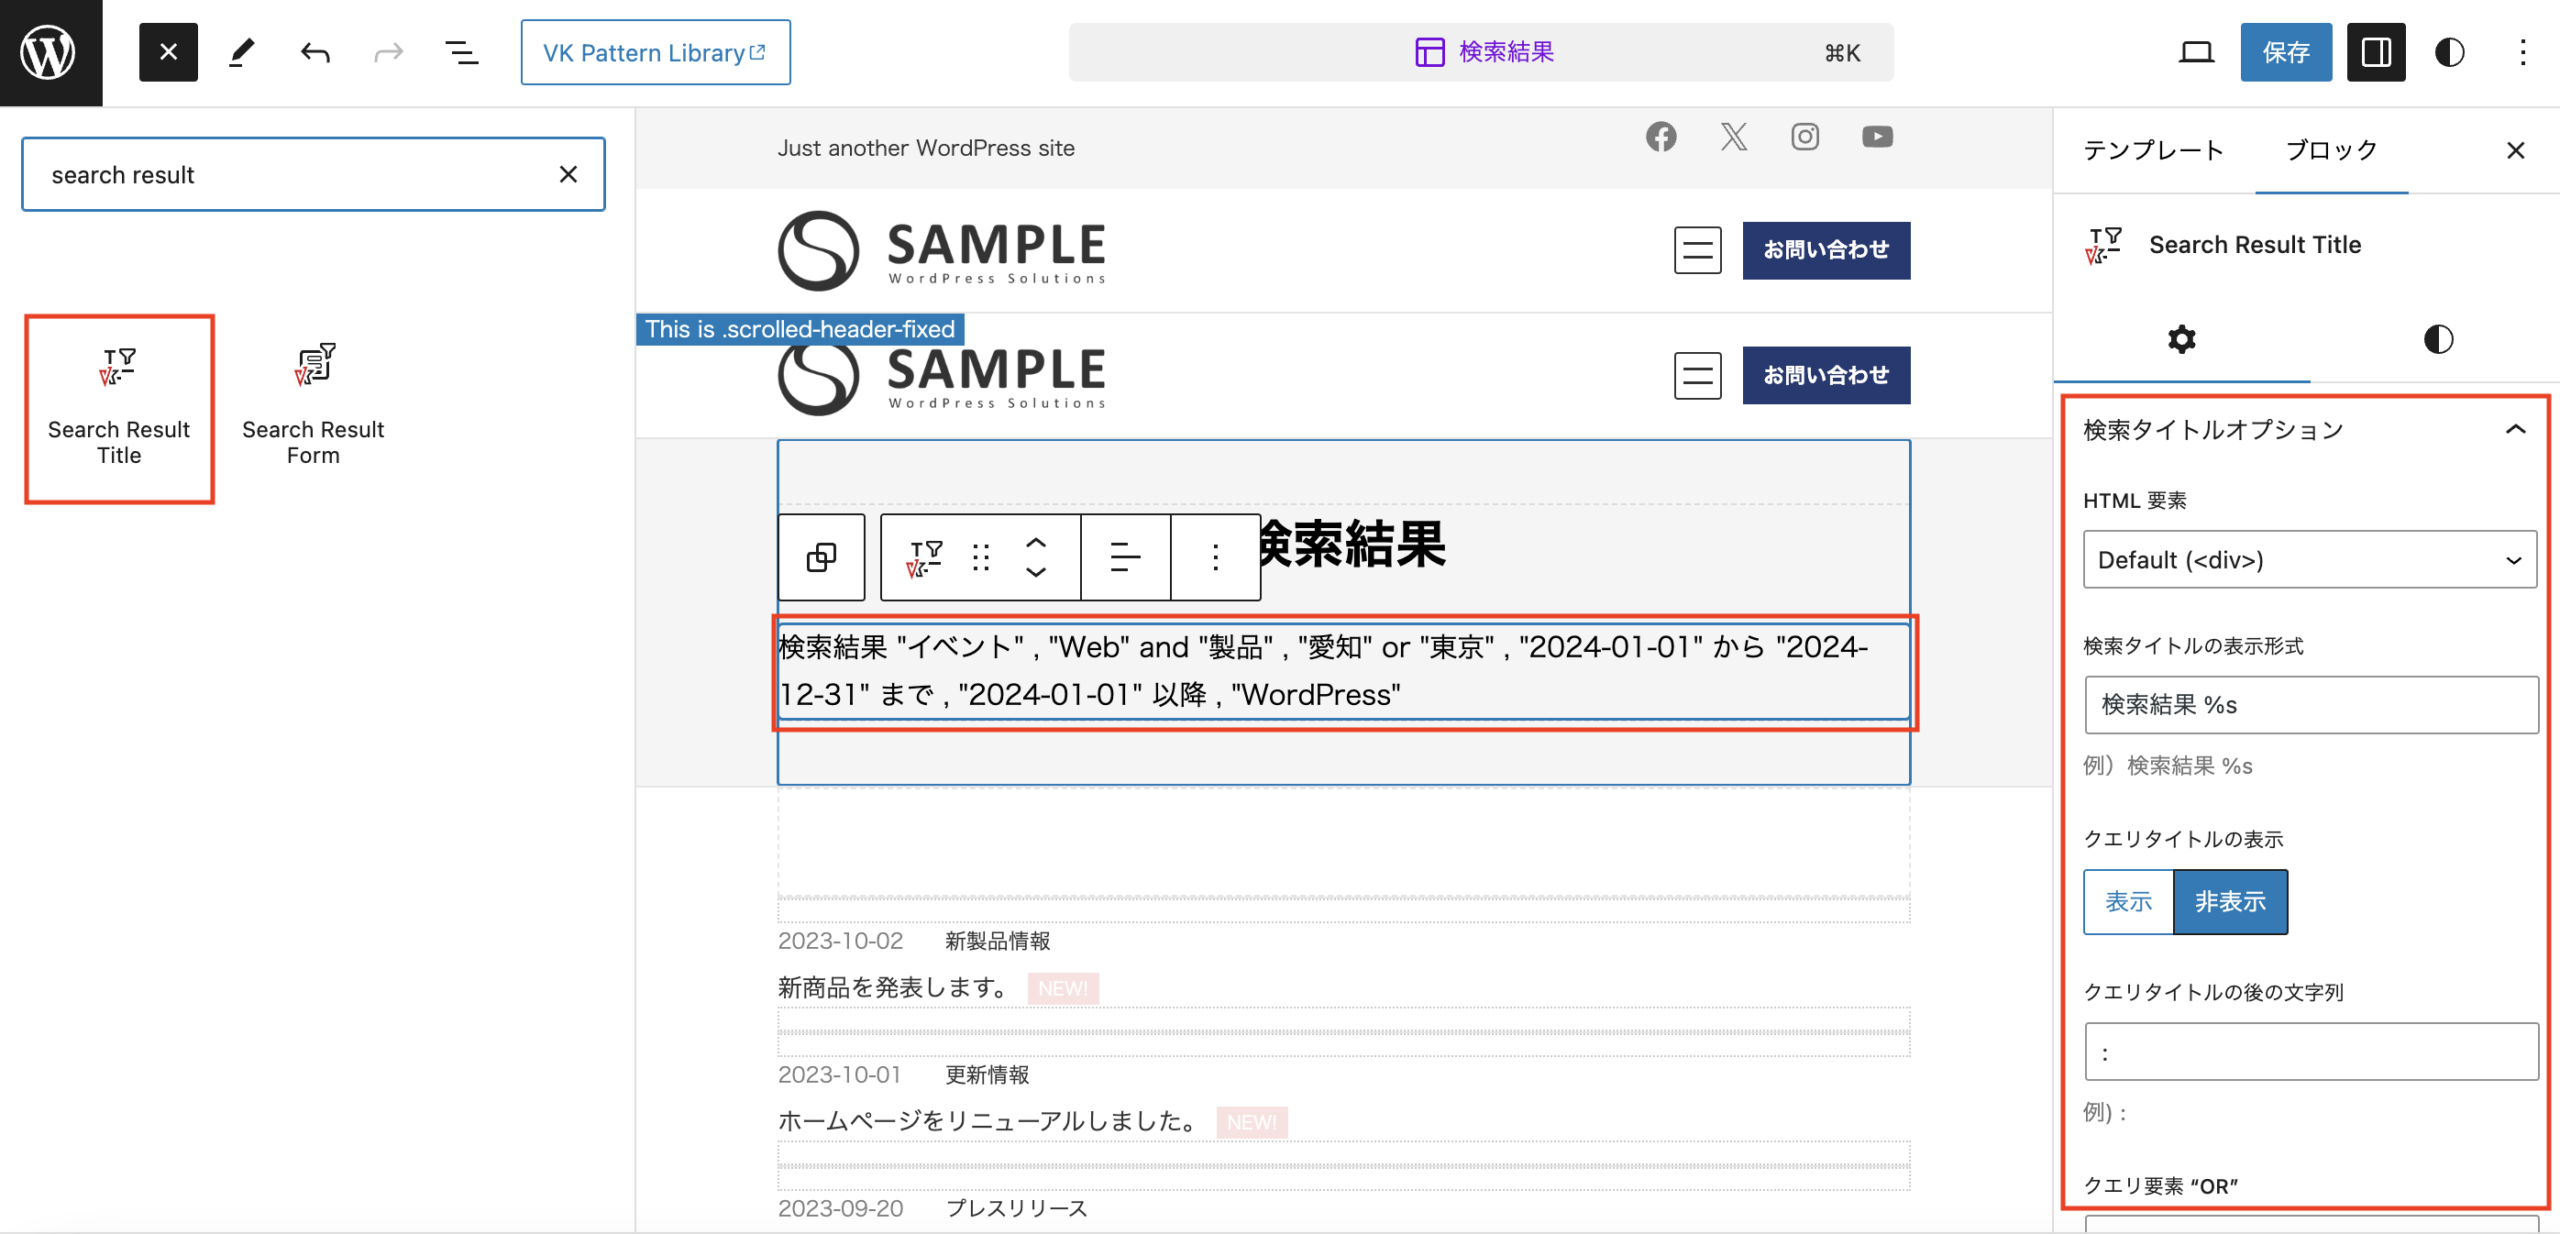This screenshot has height=1234, width=2560.
Task: Move the block up with the up arrow
Action: [x=1036, y=541]
